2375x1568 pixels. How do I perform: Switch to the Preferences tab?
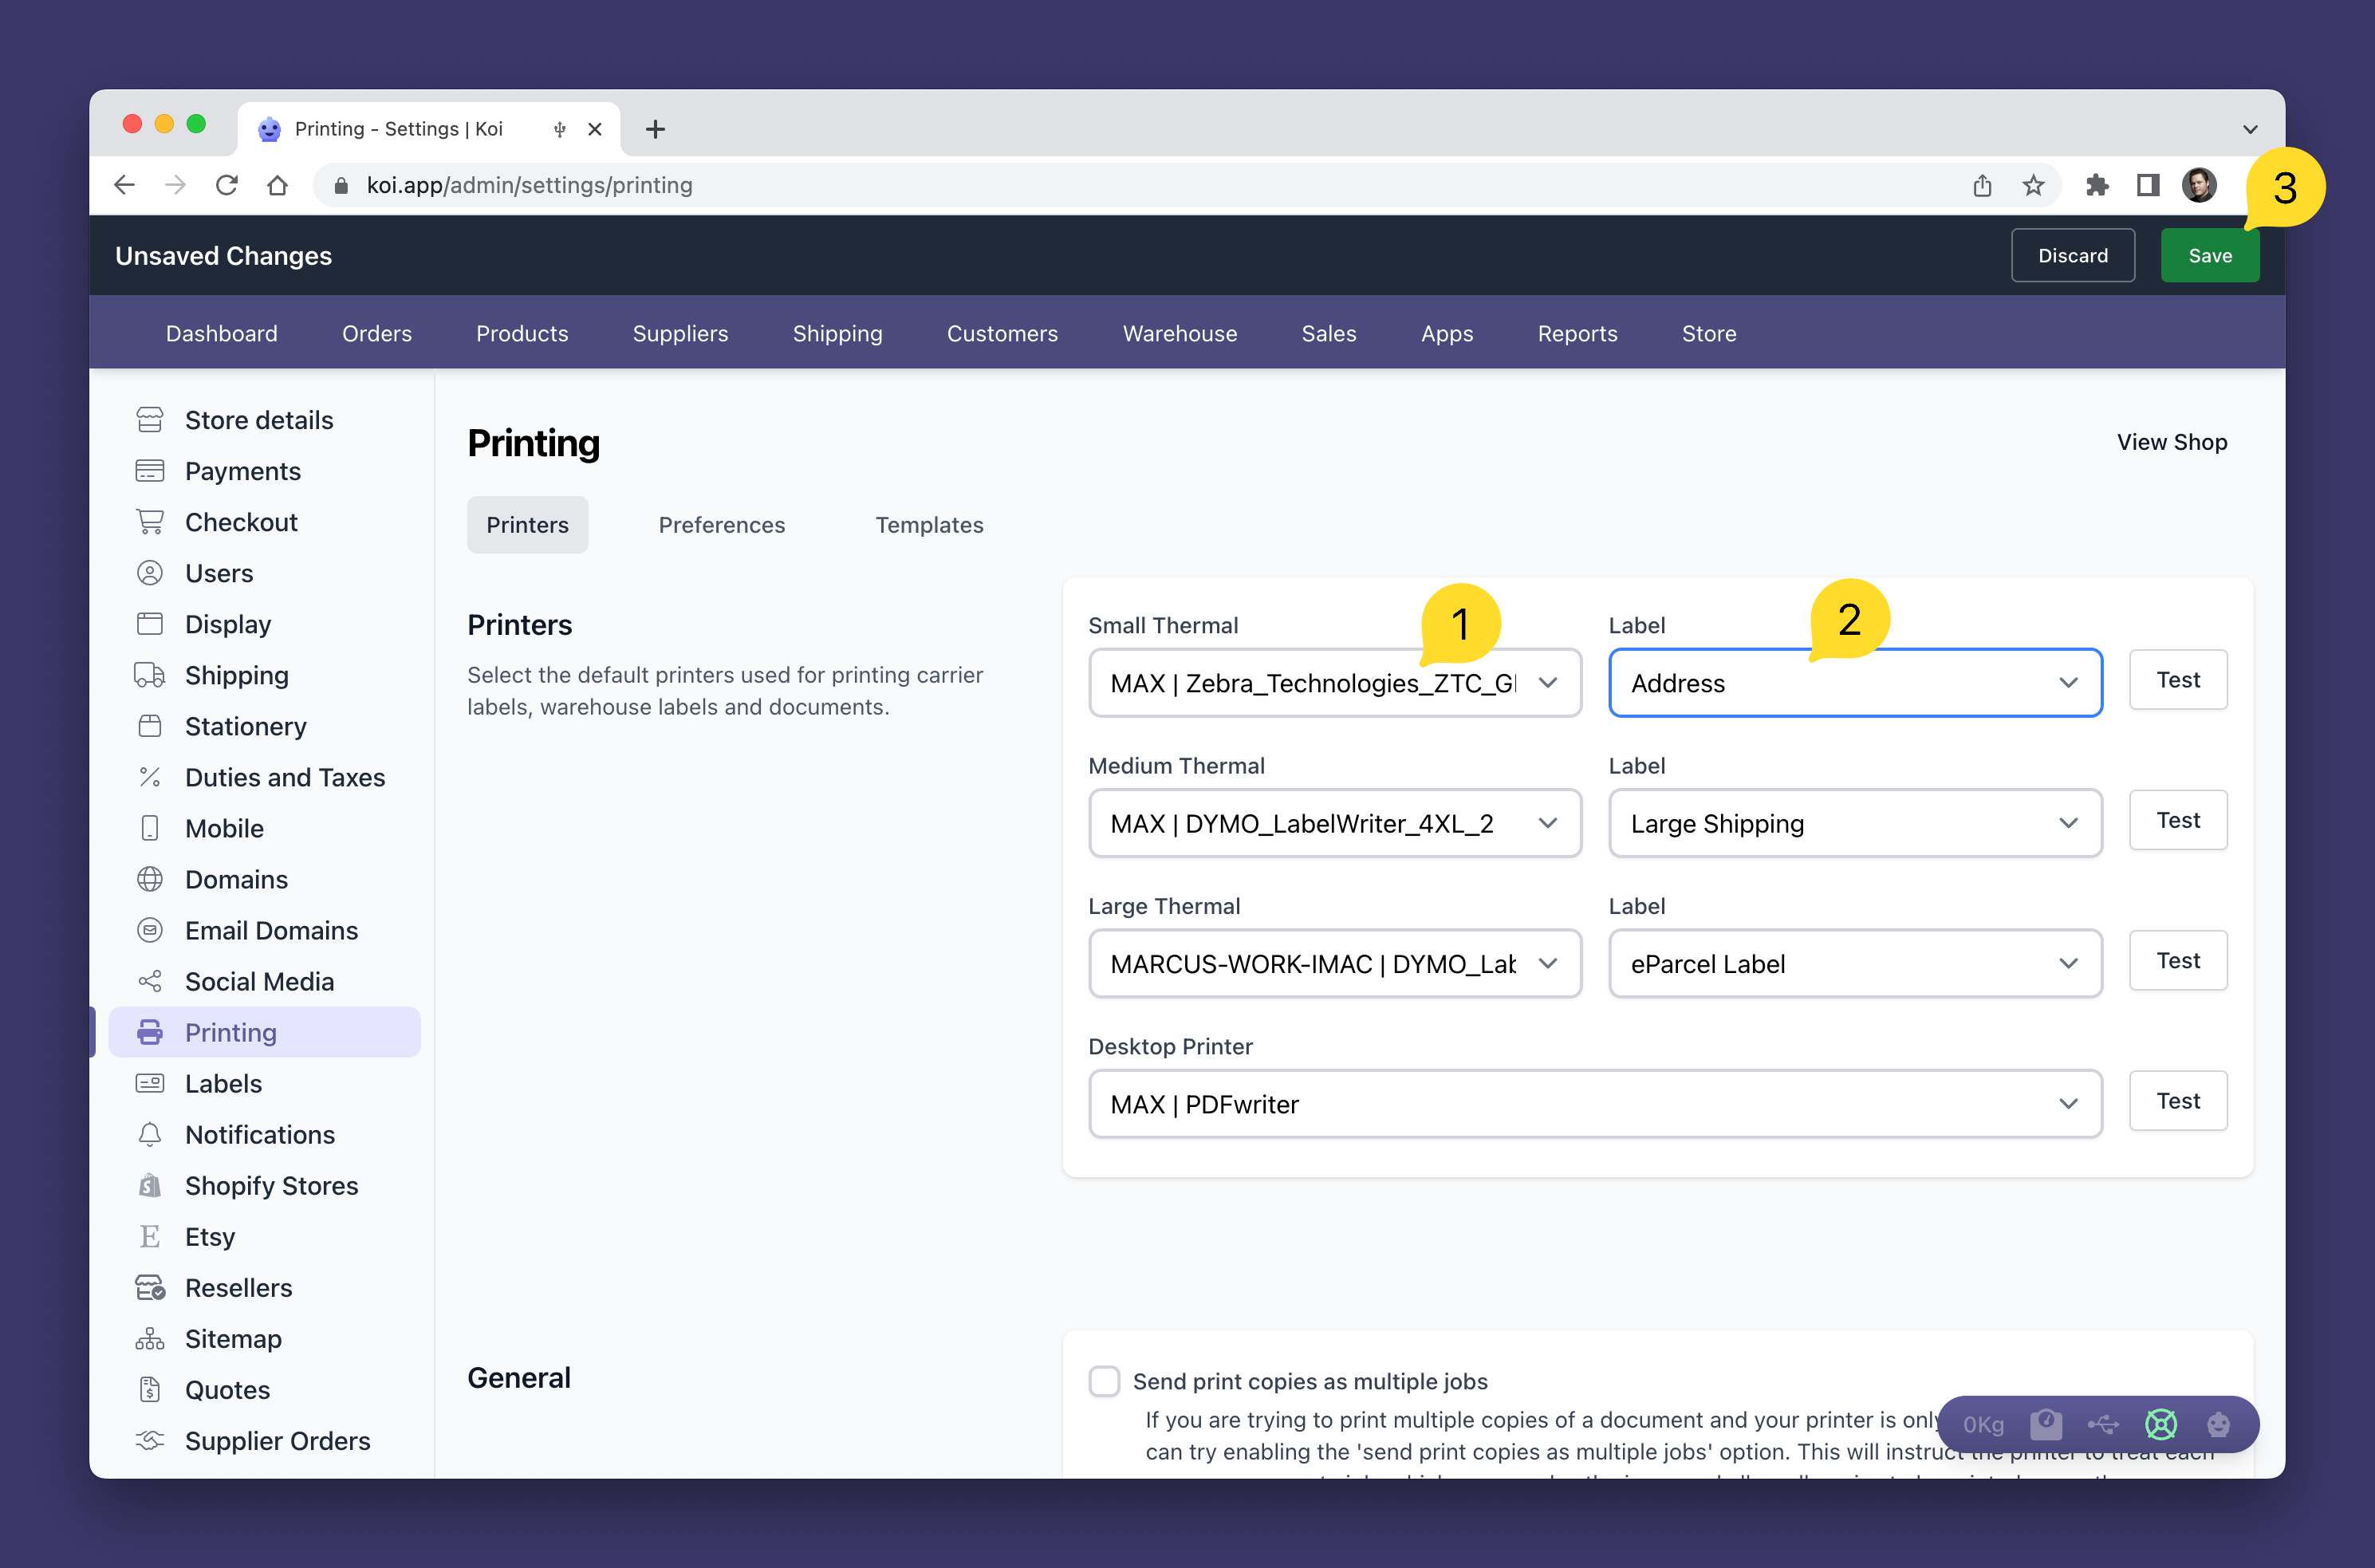(721, 525)
